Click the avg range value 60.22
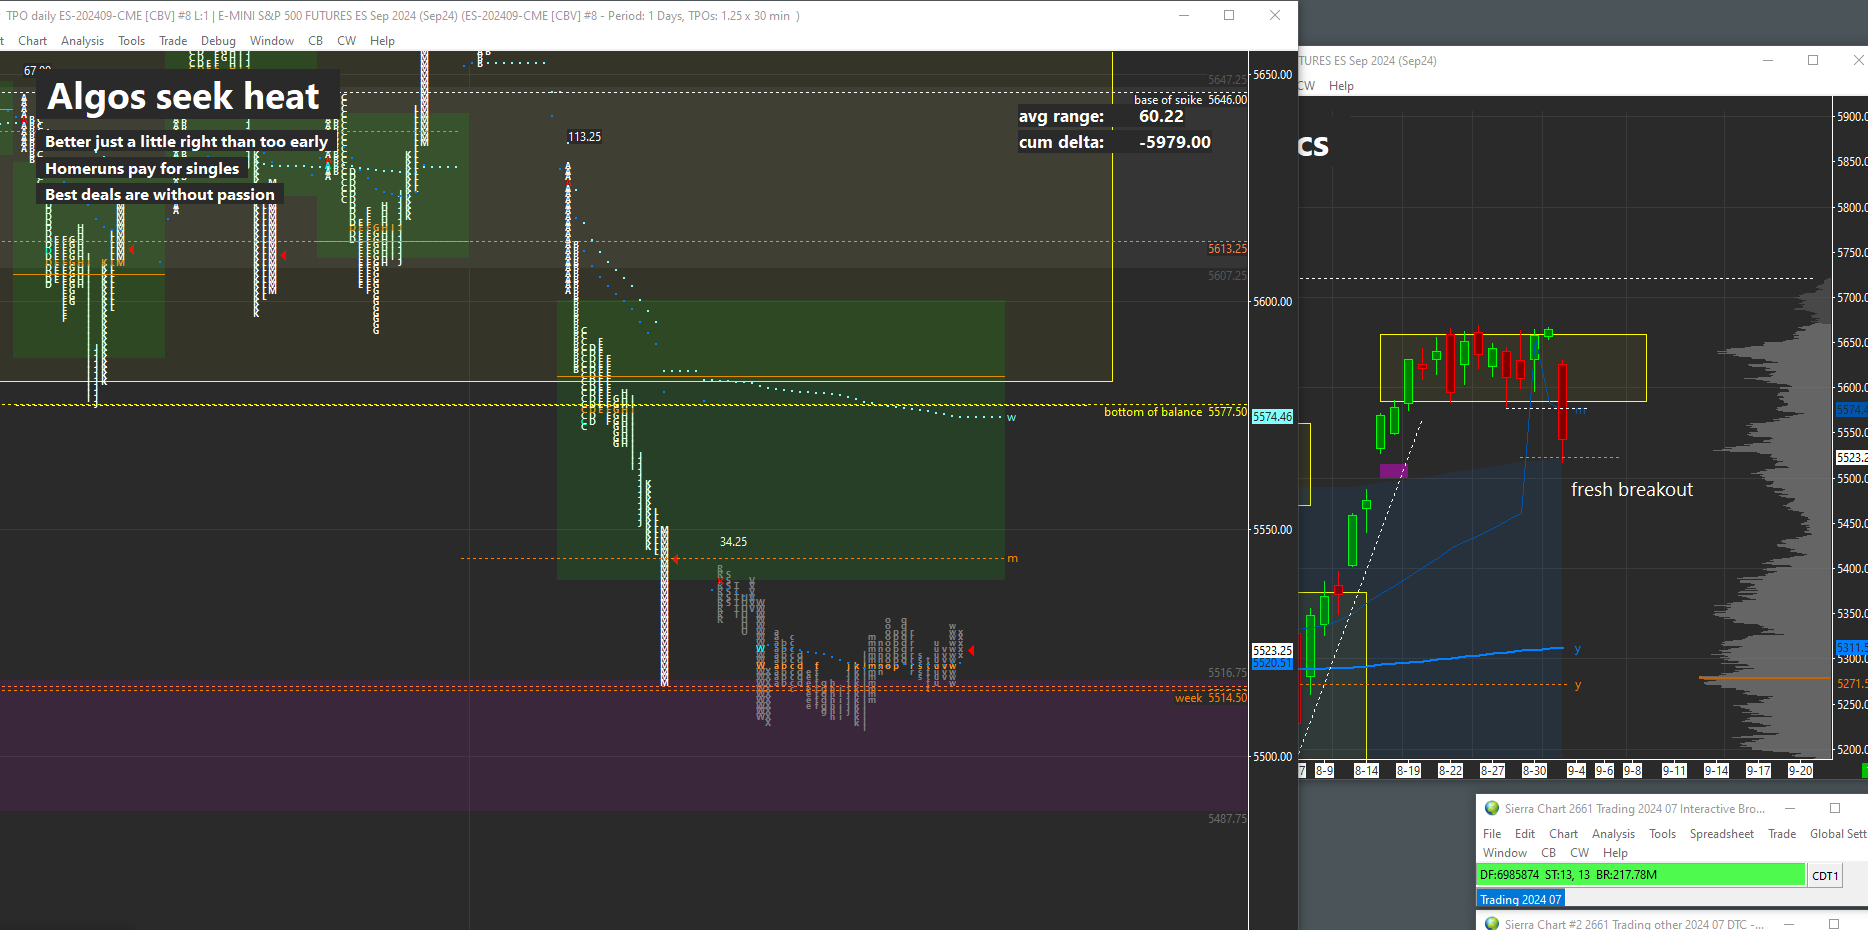Image resolution: width=1868 pixels, height=930 pixels. click(x=1161, y=116)
